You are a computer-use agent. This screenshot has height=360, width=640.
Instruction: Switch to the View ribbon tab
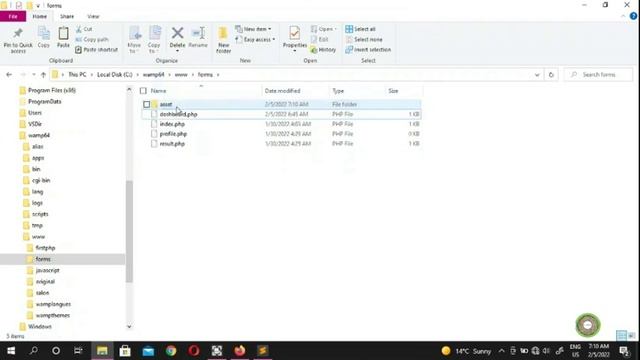click(x=93, y=16)
